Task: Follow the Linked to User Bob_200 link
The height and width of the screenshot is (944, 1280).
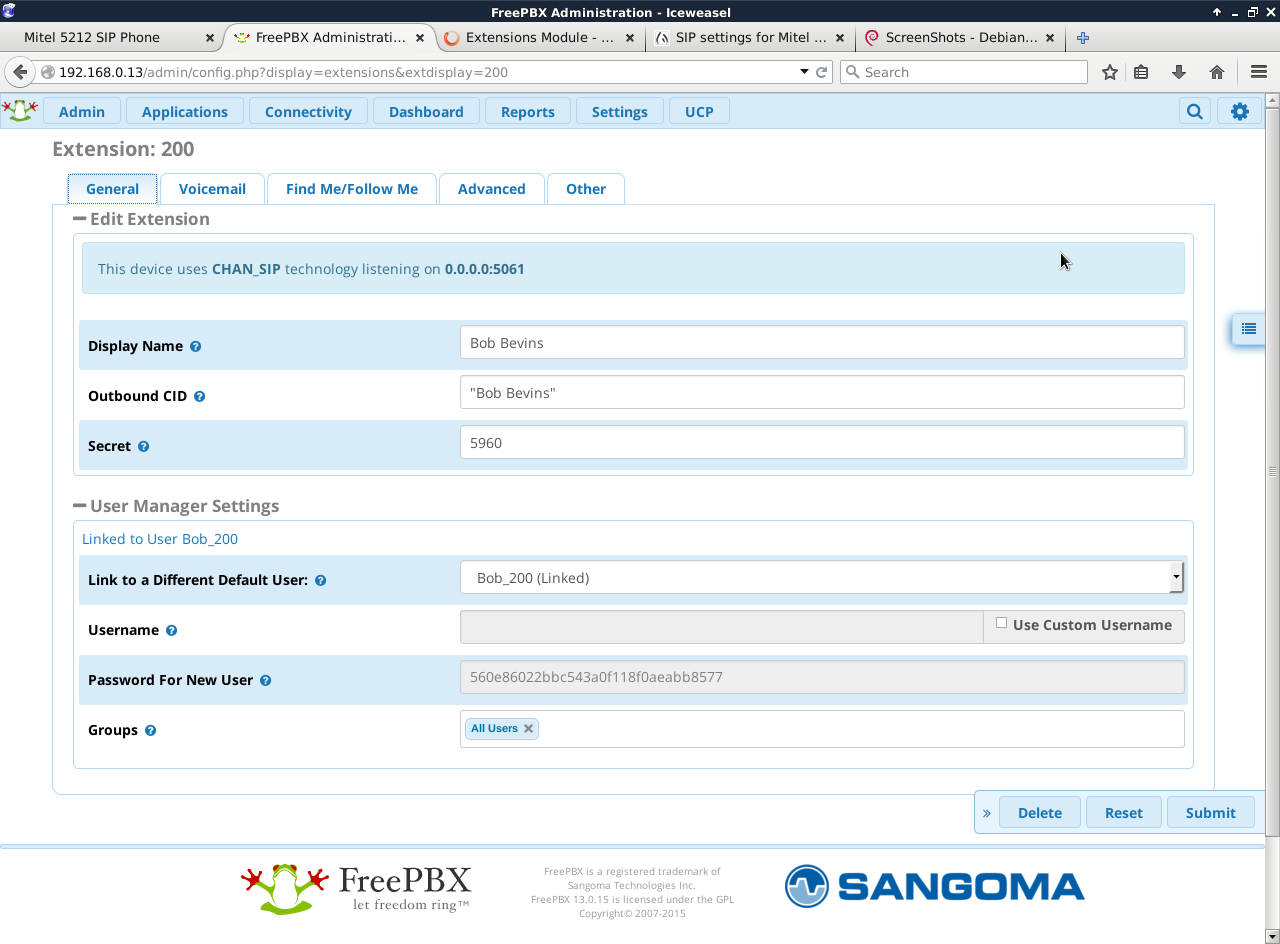Action: (x=160, y=539)
